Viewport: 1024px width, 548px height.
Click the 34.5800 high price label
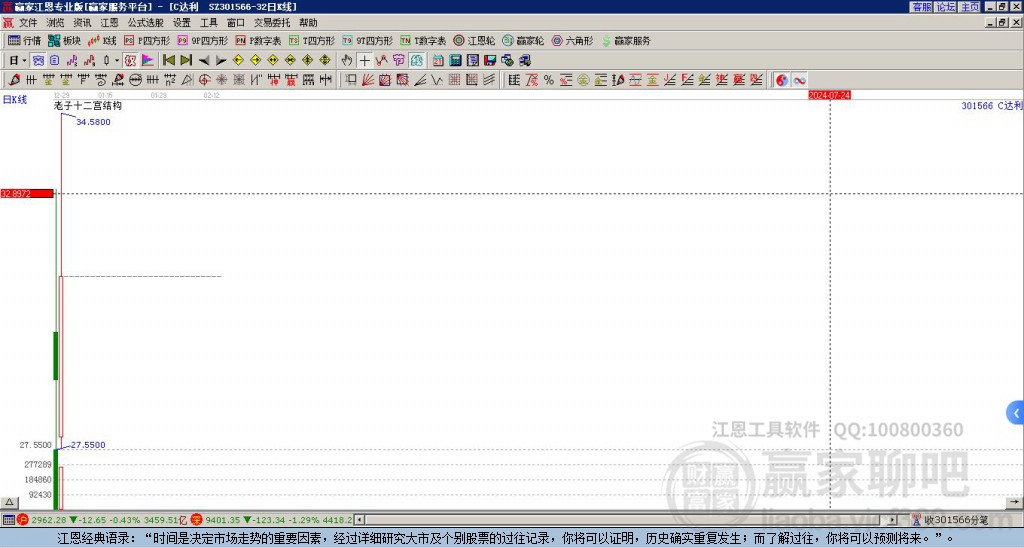pyautogui.click(x=93, y=122)
